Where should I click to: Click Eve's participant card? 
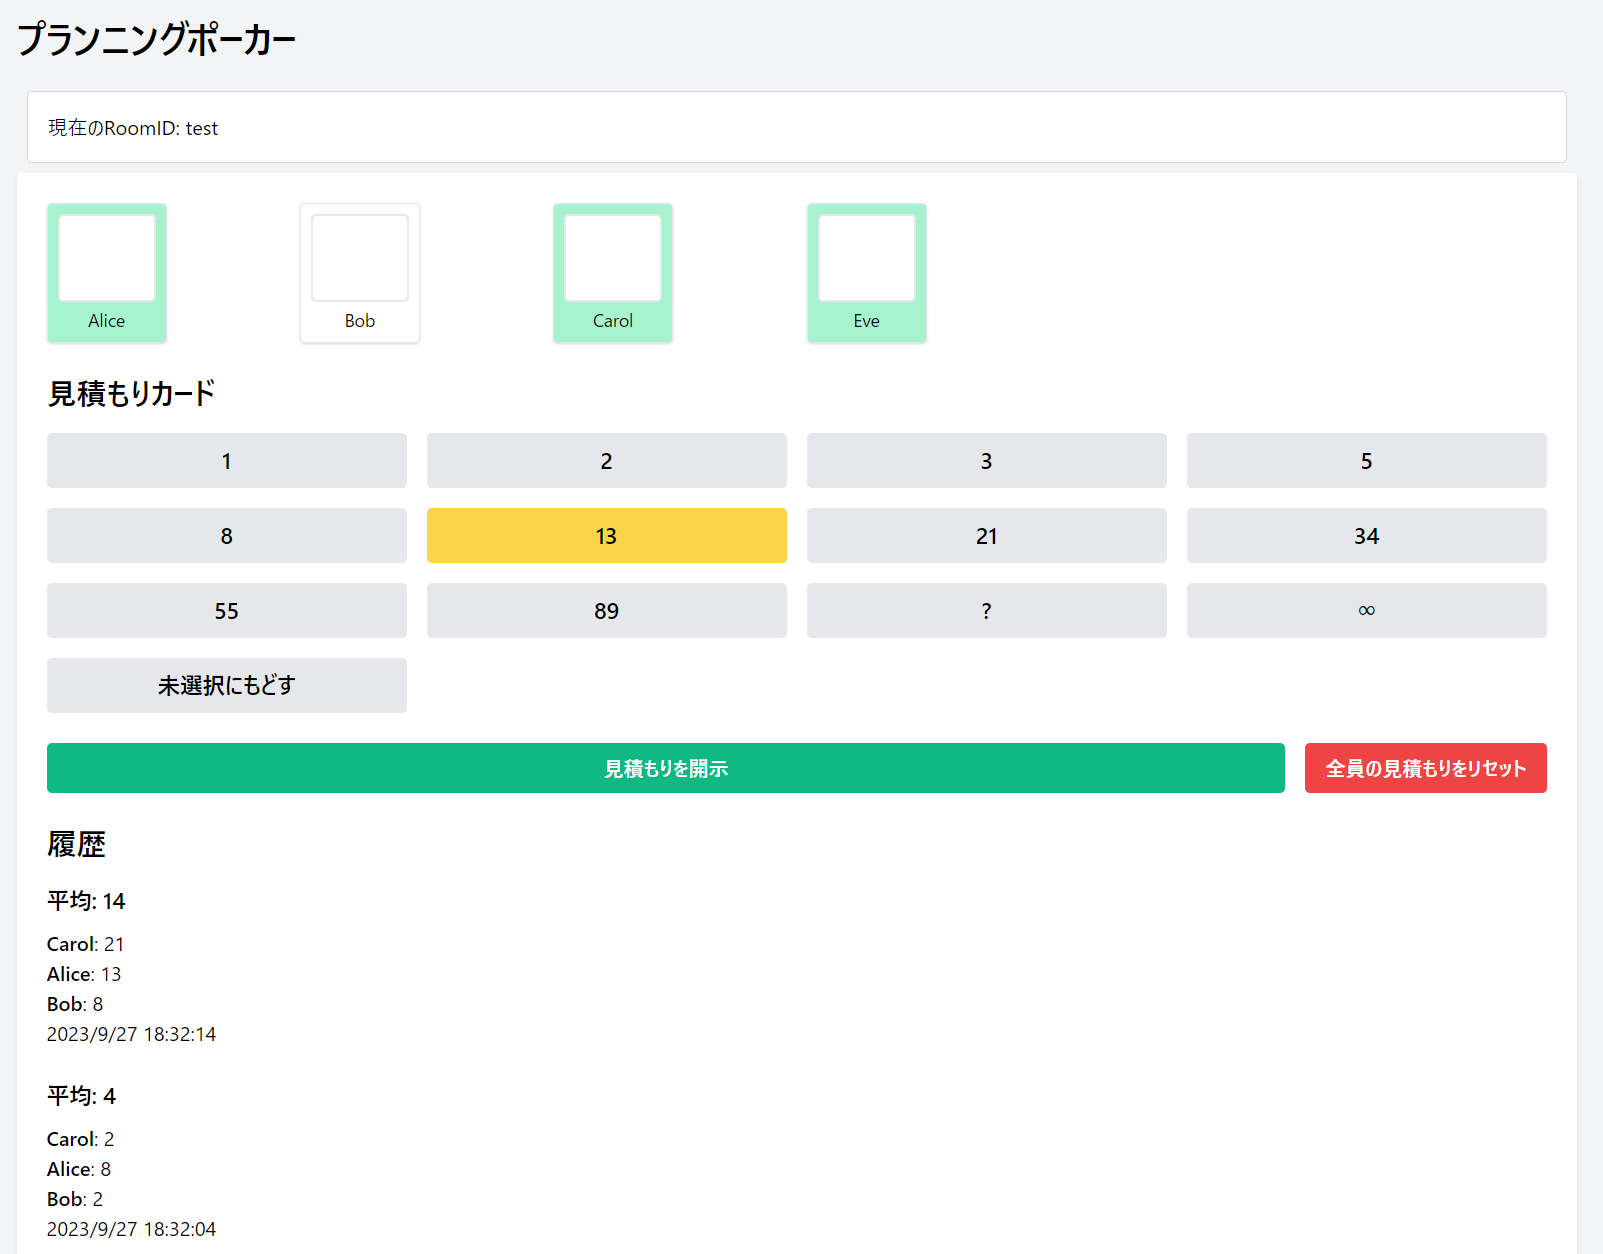pyautogui.click(x=866, y=272)
